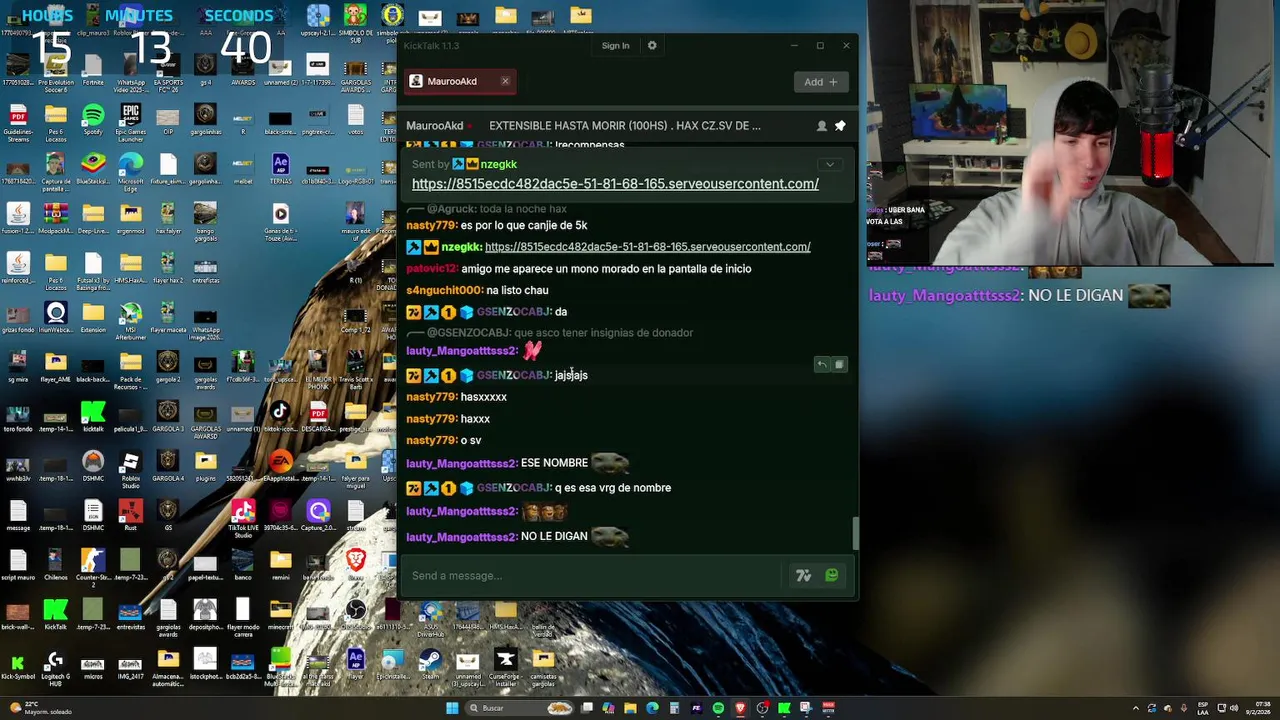The width and height of the screenshot is (1280, 720).
Task: Select argenmod folder on desktop
Action: pos(130,219)
